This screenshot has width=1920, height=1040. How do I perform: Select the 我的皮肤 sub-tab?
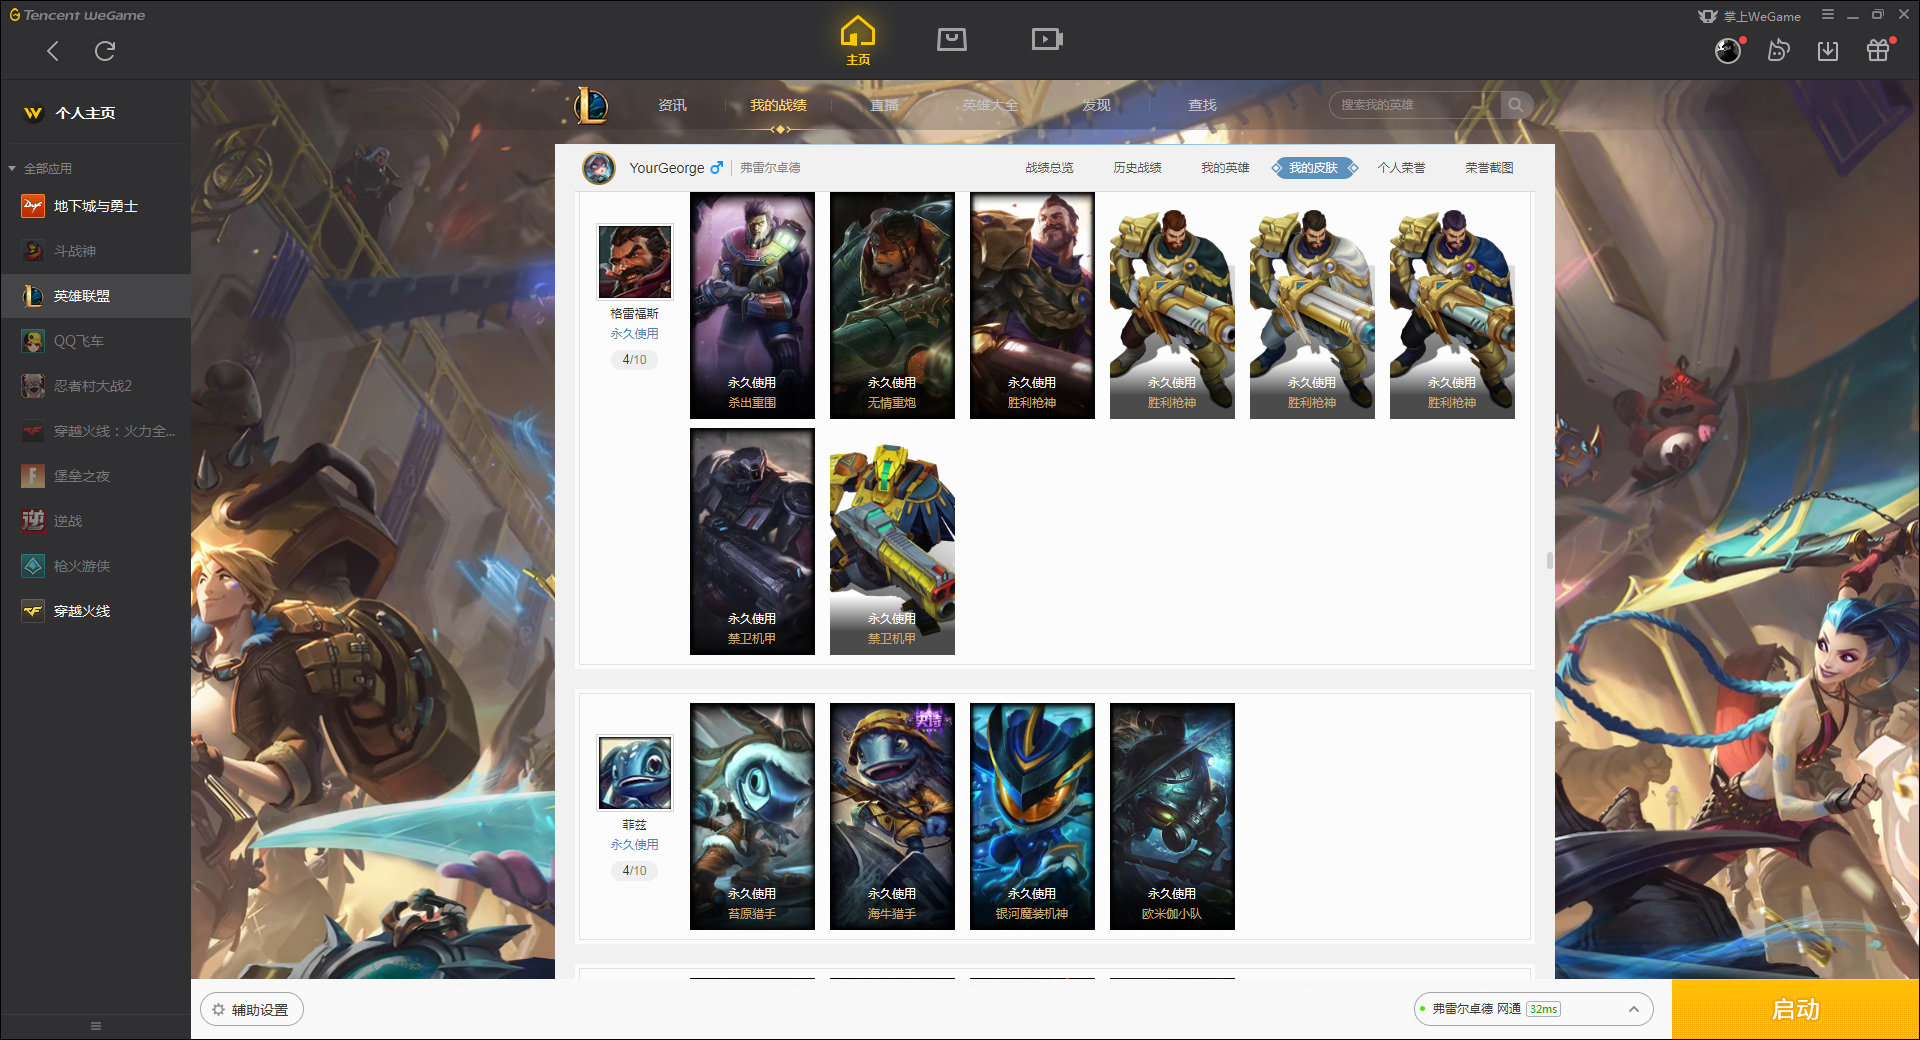tap(1313, 168)
